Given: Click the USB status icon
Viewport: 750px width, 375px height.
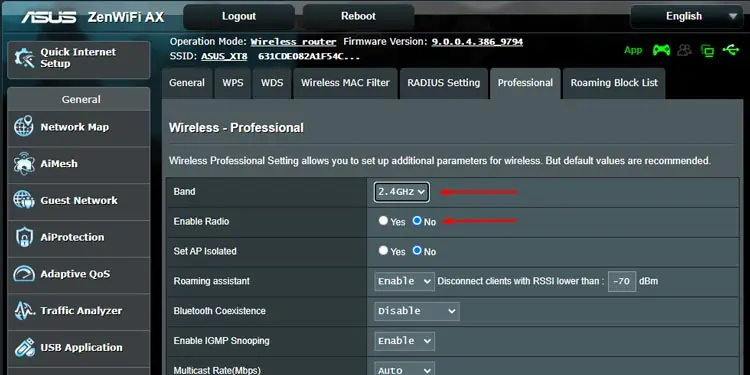Looking at the screenshot, I should (731, 50).
